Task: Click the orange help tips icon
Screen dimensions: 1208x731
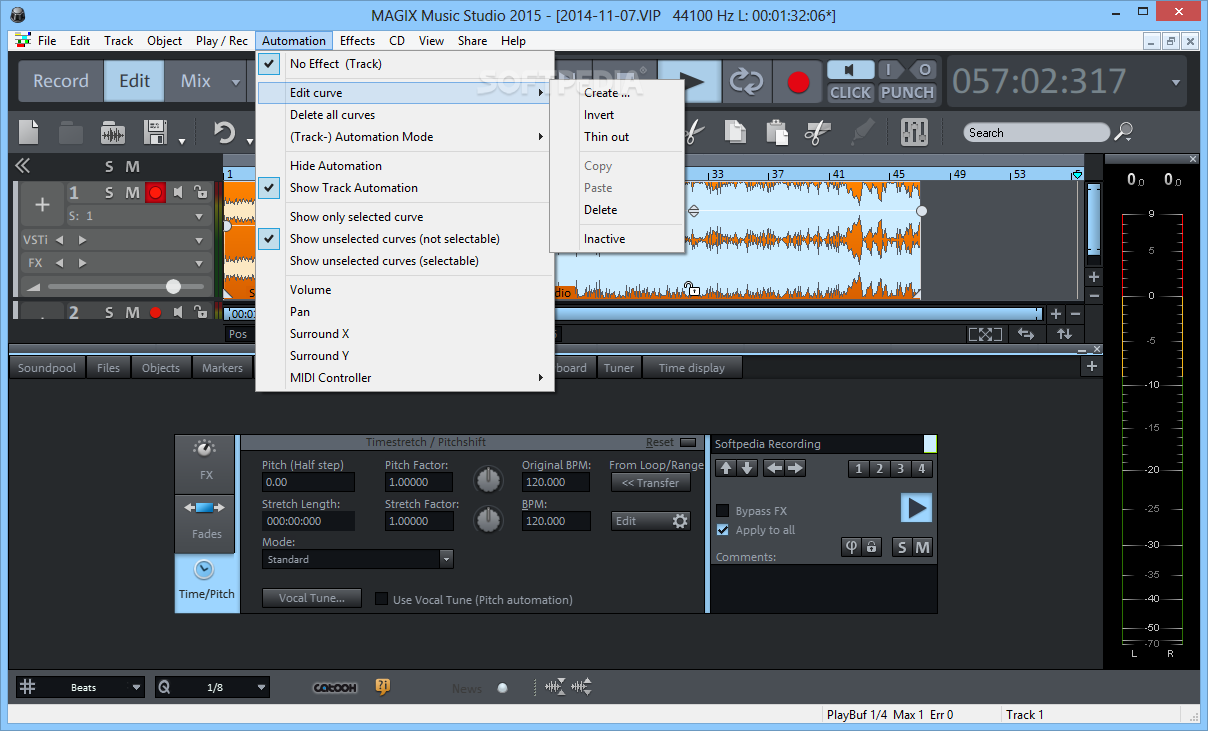Action: coord(382,687)
